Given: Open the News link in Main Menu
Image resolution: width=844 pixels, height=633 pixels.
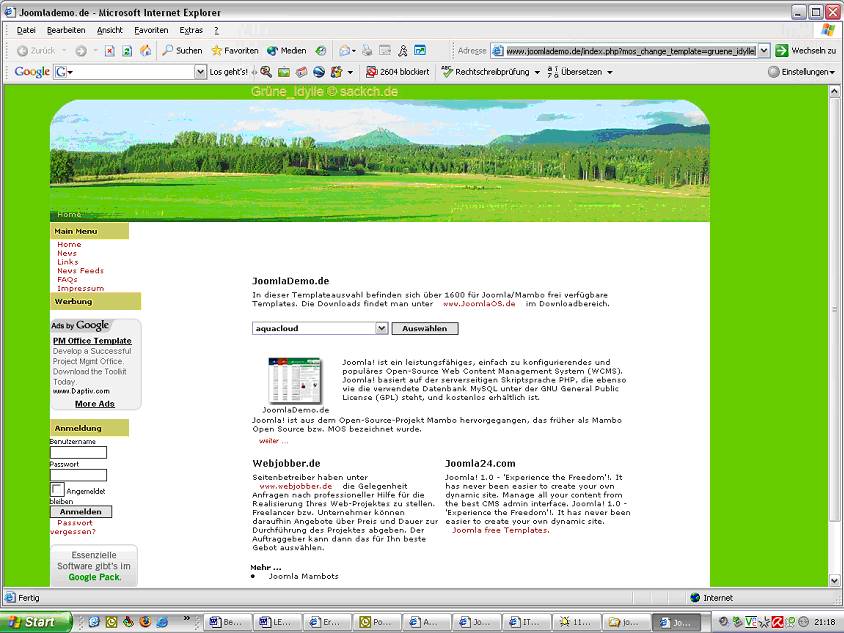Looking at the screenshot, I should click(x=67, y=253).
